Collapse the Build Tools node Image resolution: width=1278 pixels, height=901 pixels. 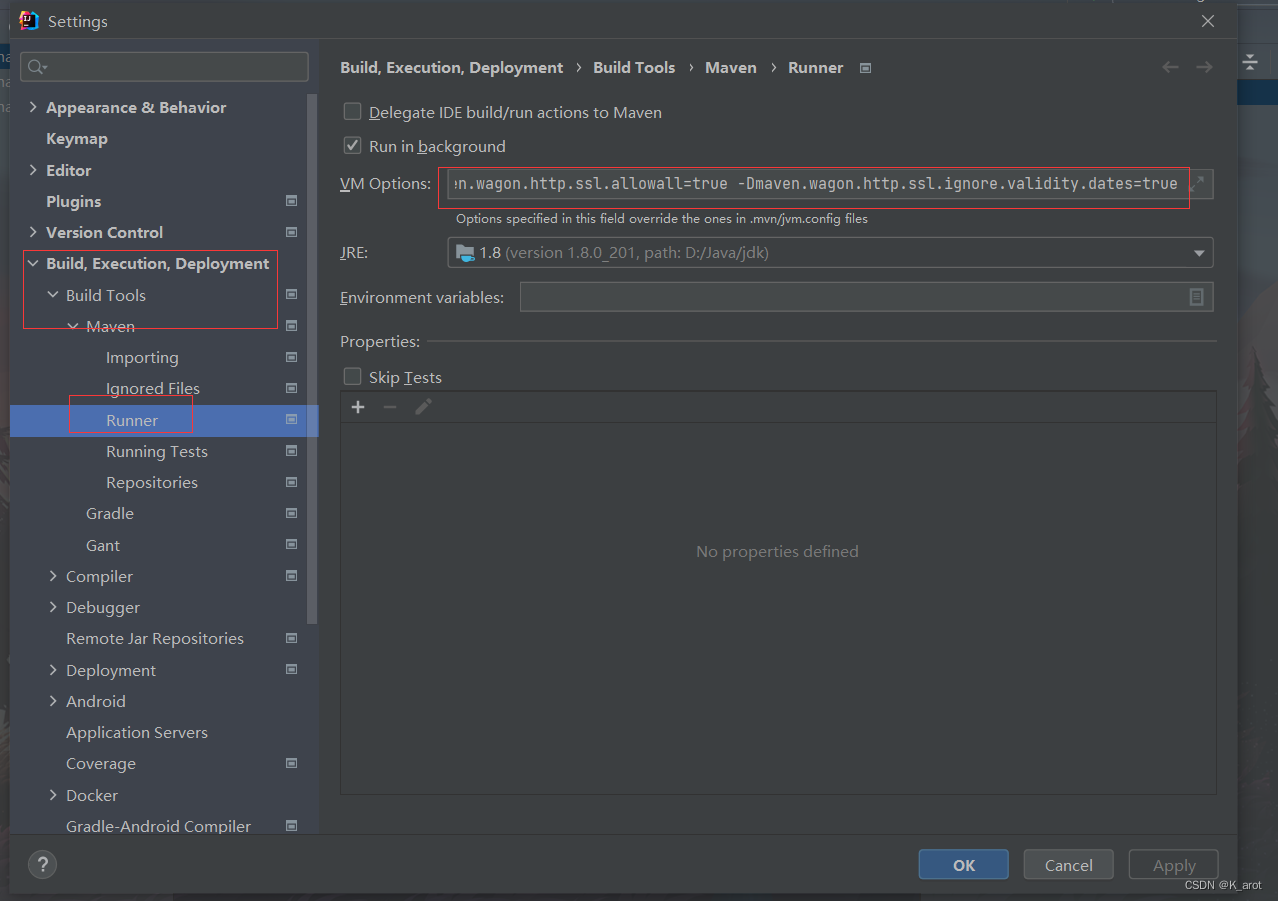(53, 295)
